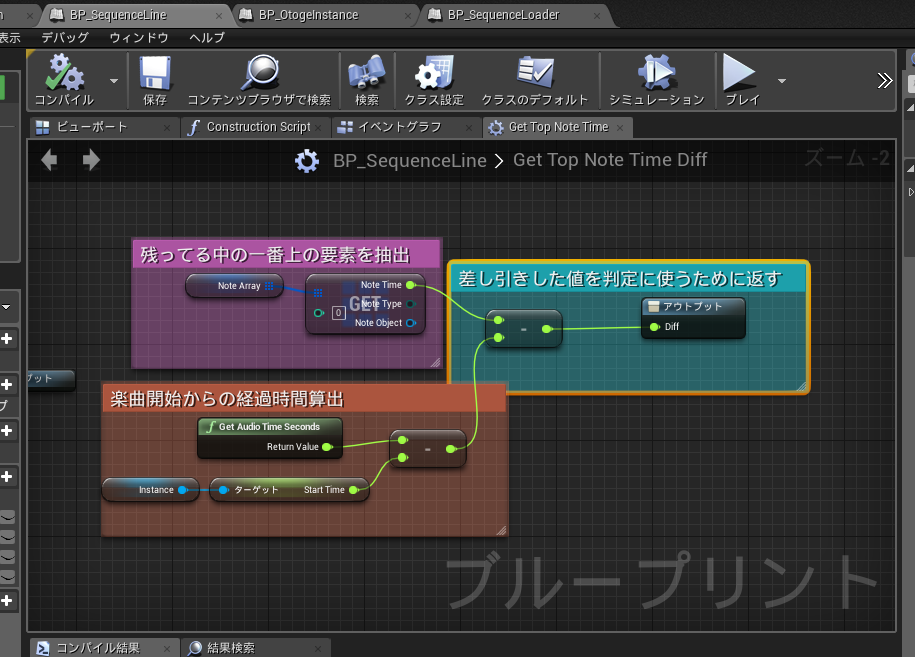Click the Diff input pin
915x657 pixels.
(x=654, y=327)
